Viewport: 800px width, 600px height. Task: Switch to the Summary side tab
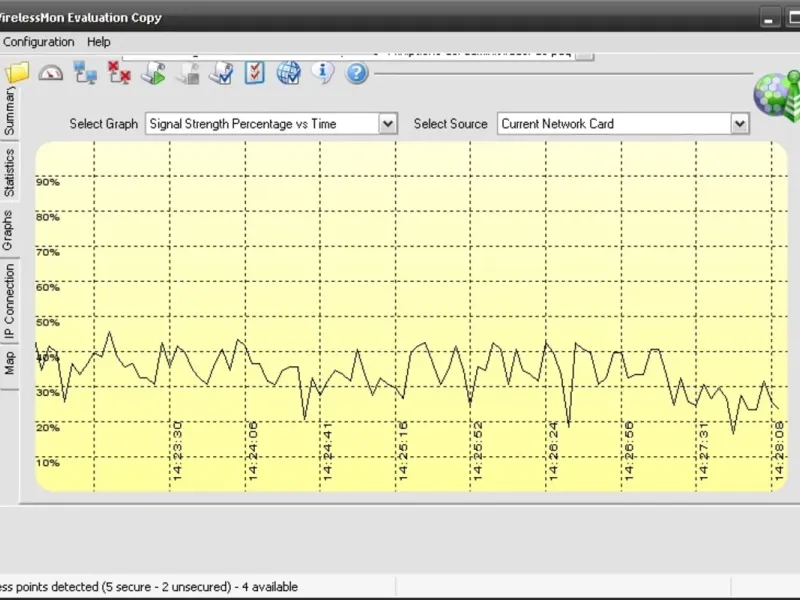coord(10,110)
